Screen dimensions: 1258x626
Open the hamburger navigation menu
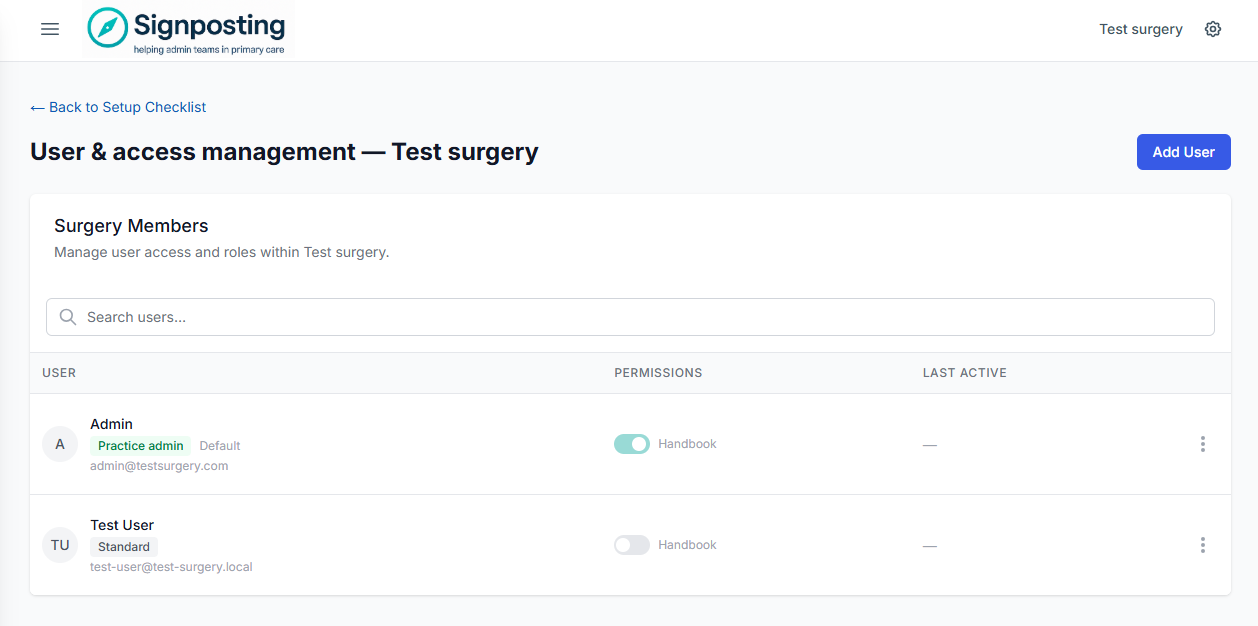pyautogui.click(x=49, y=29)
